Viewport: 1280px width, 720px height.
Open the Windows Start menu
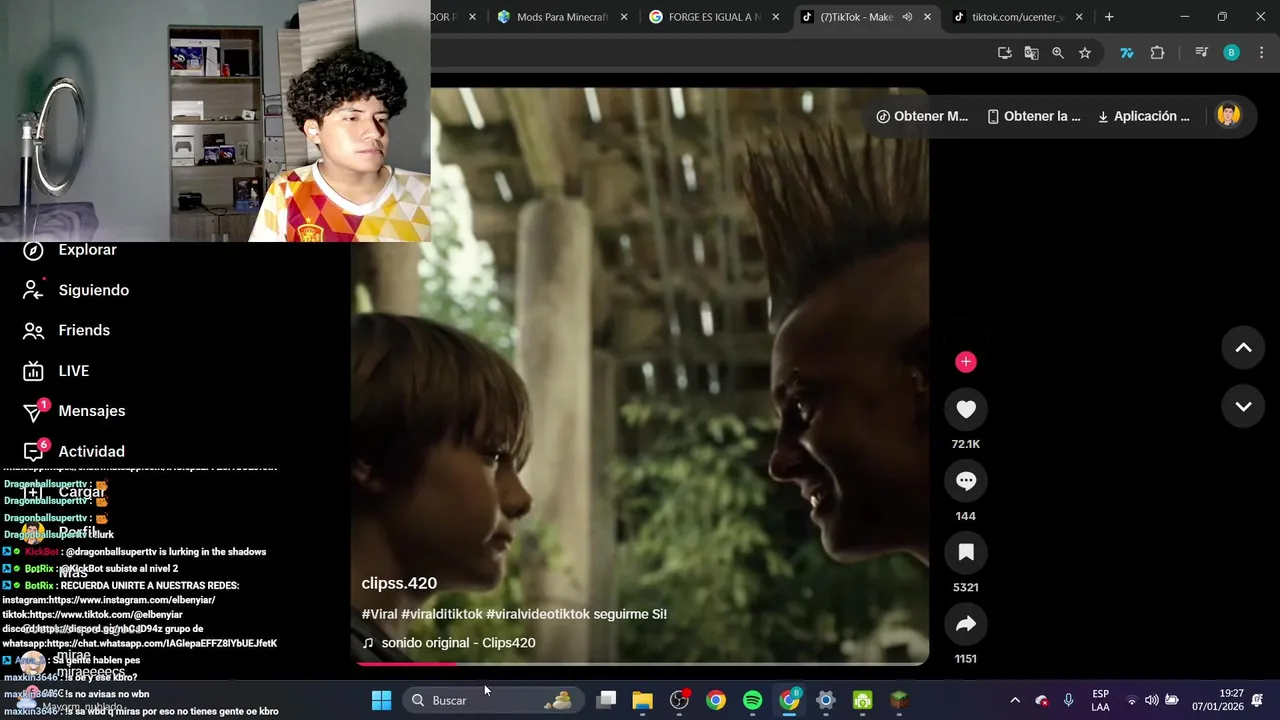pos(381,700)
